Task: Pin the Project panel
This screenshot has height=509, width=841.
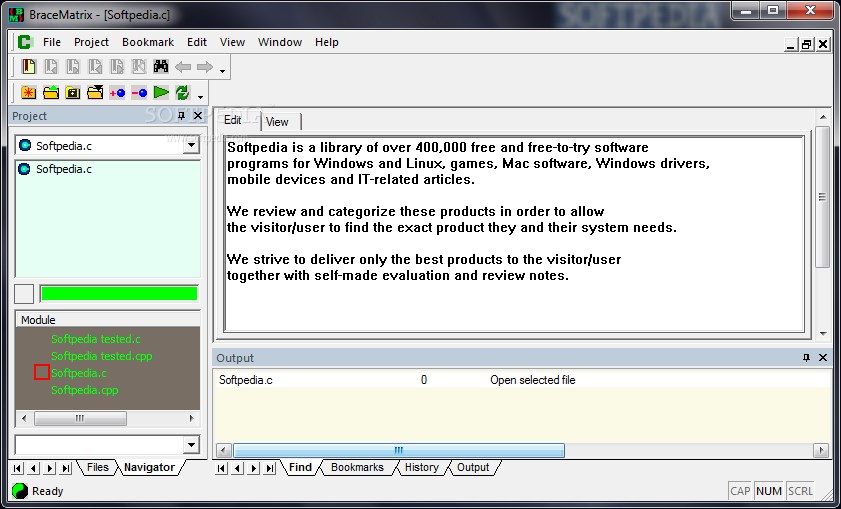Action: pyautogui.click(x=181, y=115)
